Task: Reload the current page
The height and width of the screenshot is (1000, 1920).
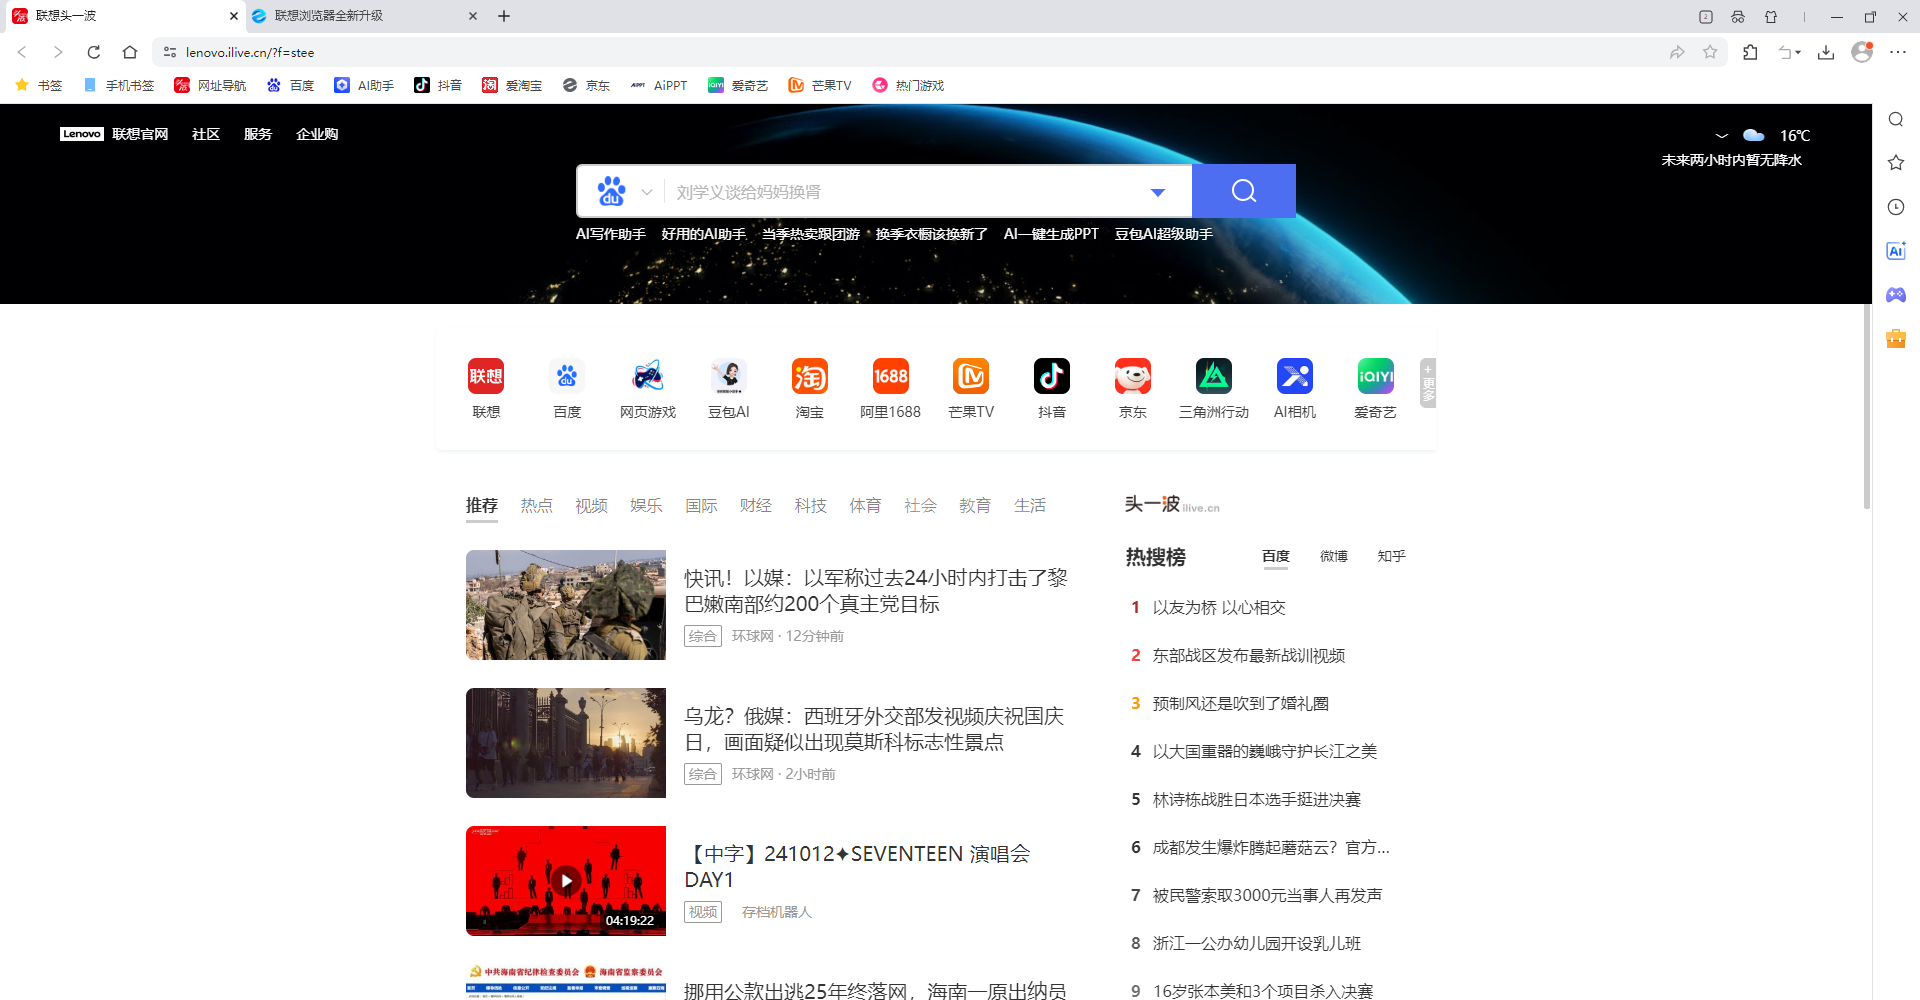Action: click(94, 52)
